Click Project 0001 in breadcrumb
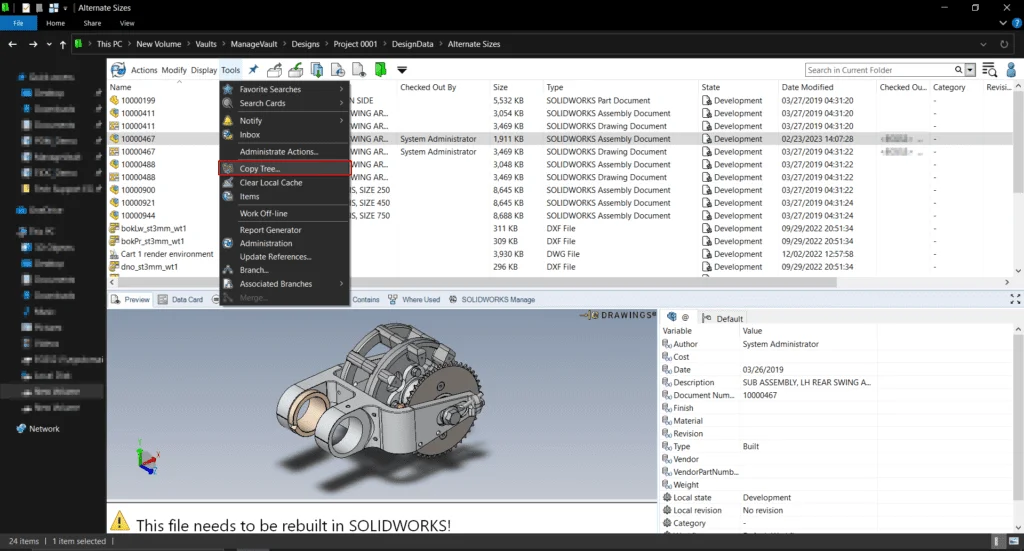This screenshot has width=1024, height=551. click(x=355, y=44)
